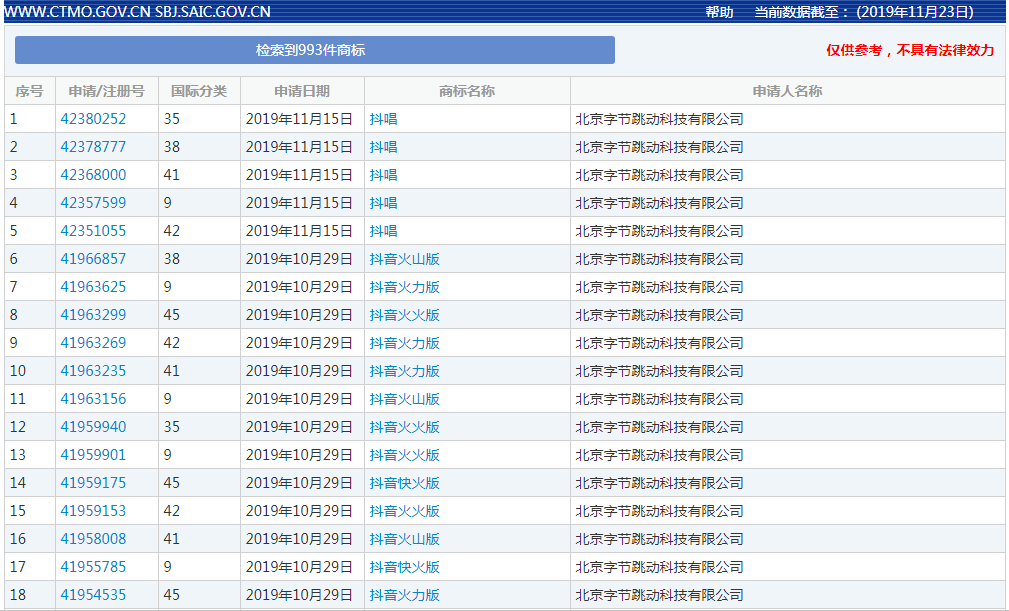Open 抖音火力版 trademark in row 9

point(405,343)
